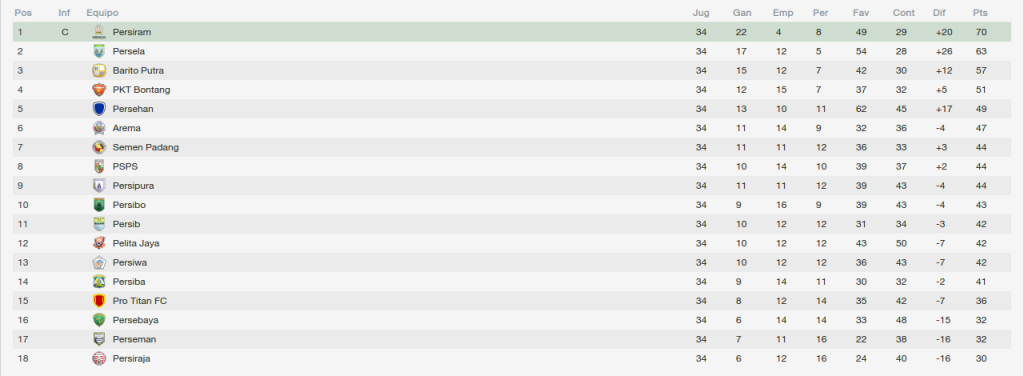Click the Semen Padang club emblem
Screen dimensions: 1024x376
99,148
